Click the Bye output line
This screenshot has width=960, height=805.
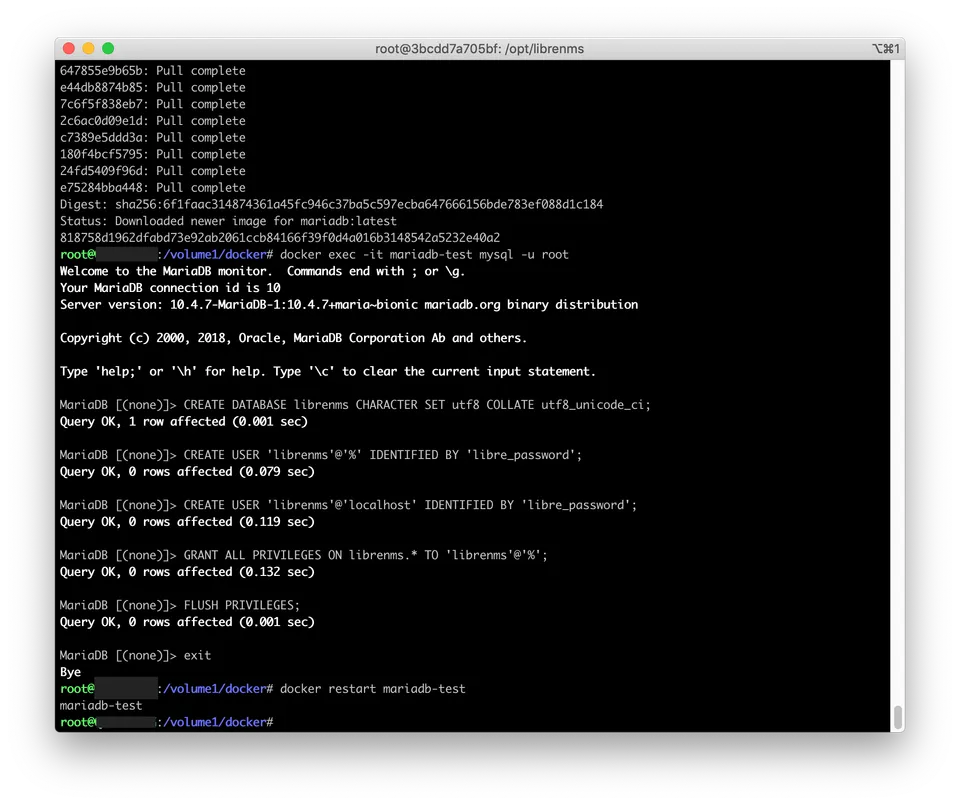coord(70,672)
